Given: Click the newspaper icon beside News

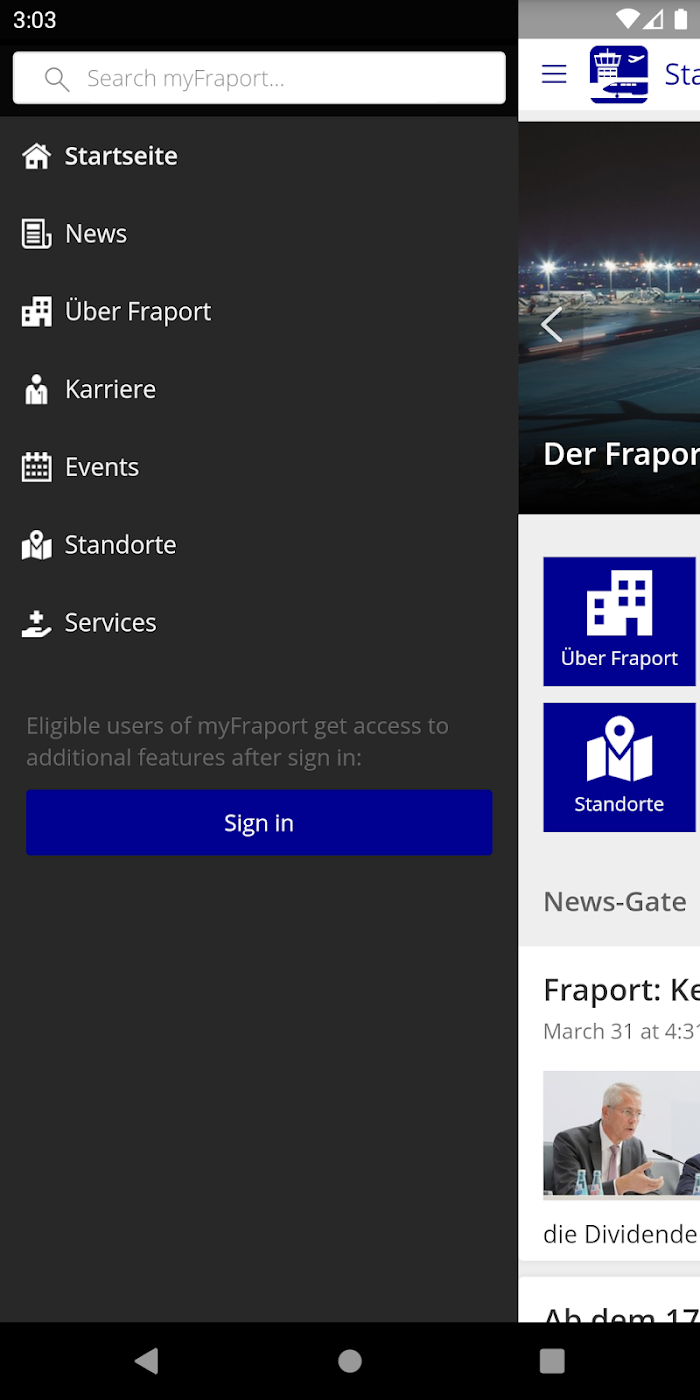Looking at the screenshot, I should (x=36, y=234).
